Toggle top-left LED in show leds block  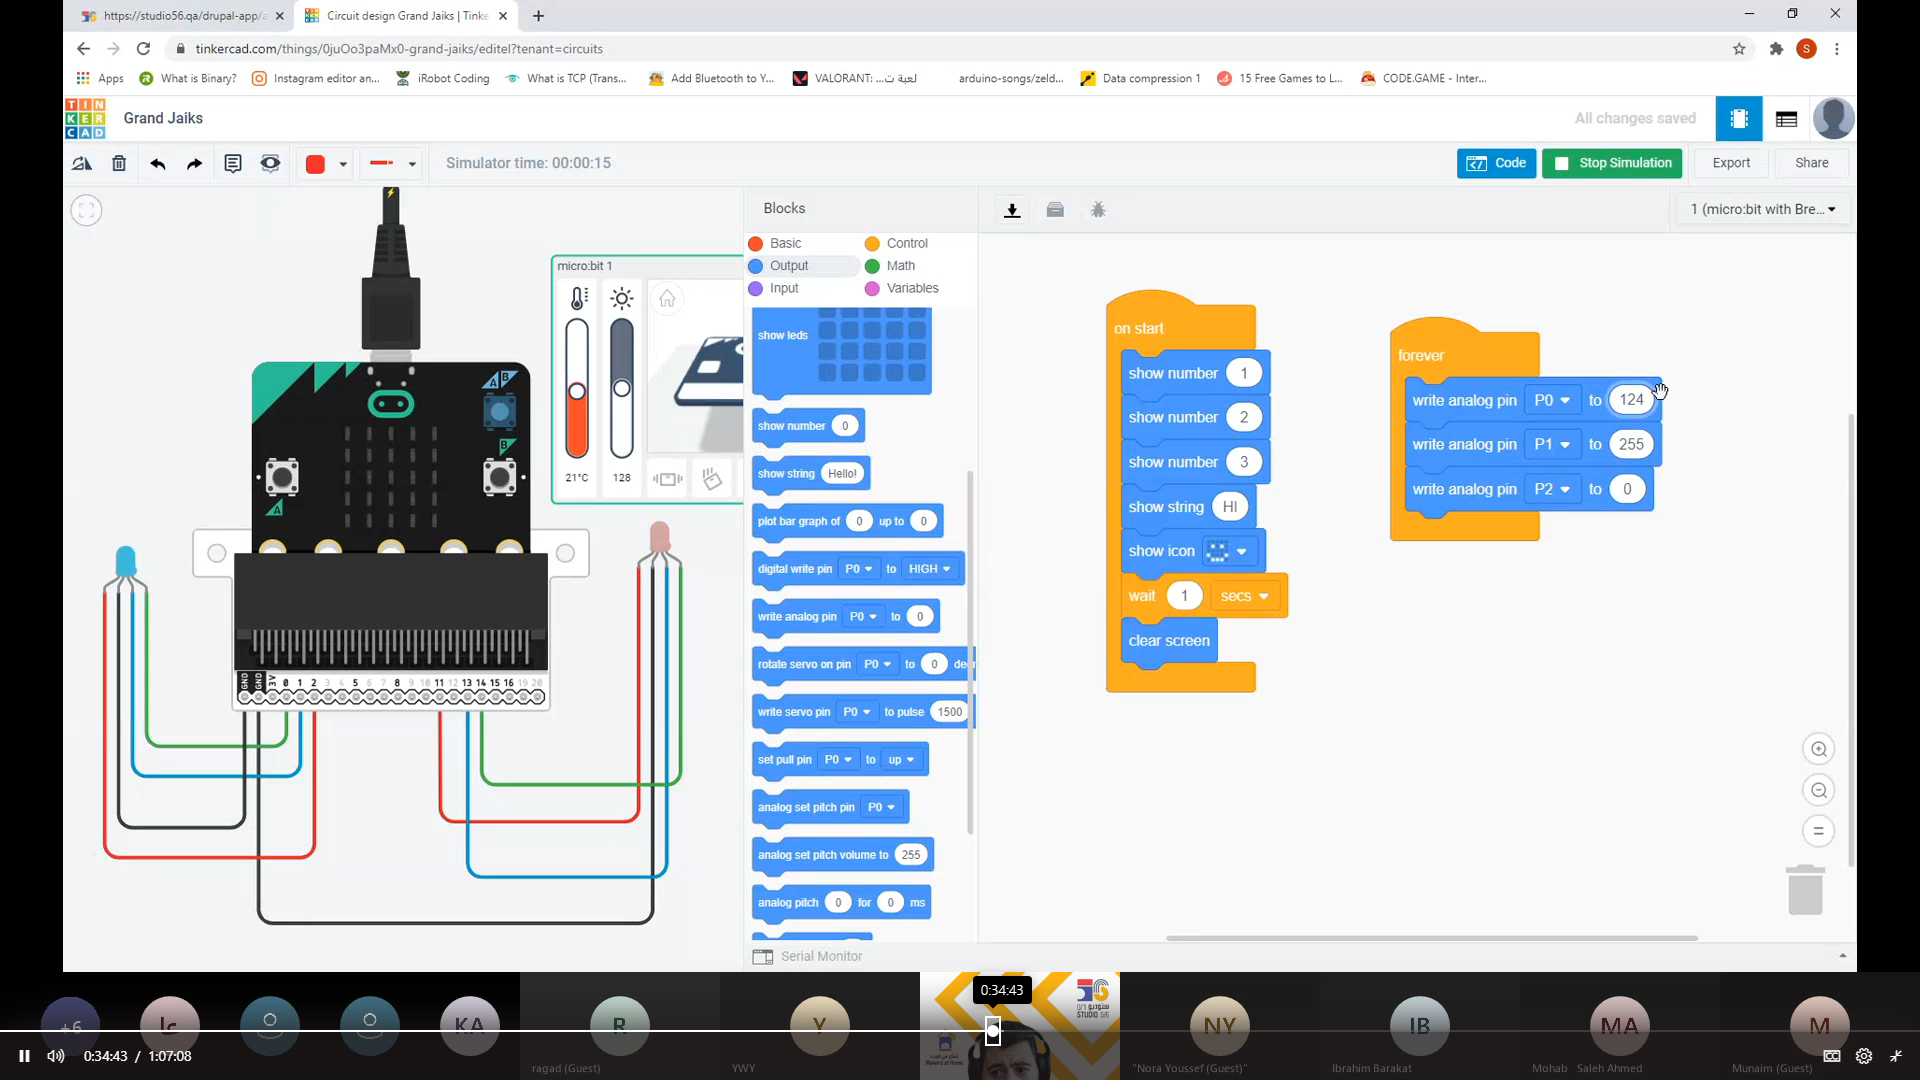(x=827, y=313)
